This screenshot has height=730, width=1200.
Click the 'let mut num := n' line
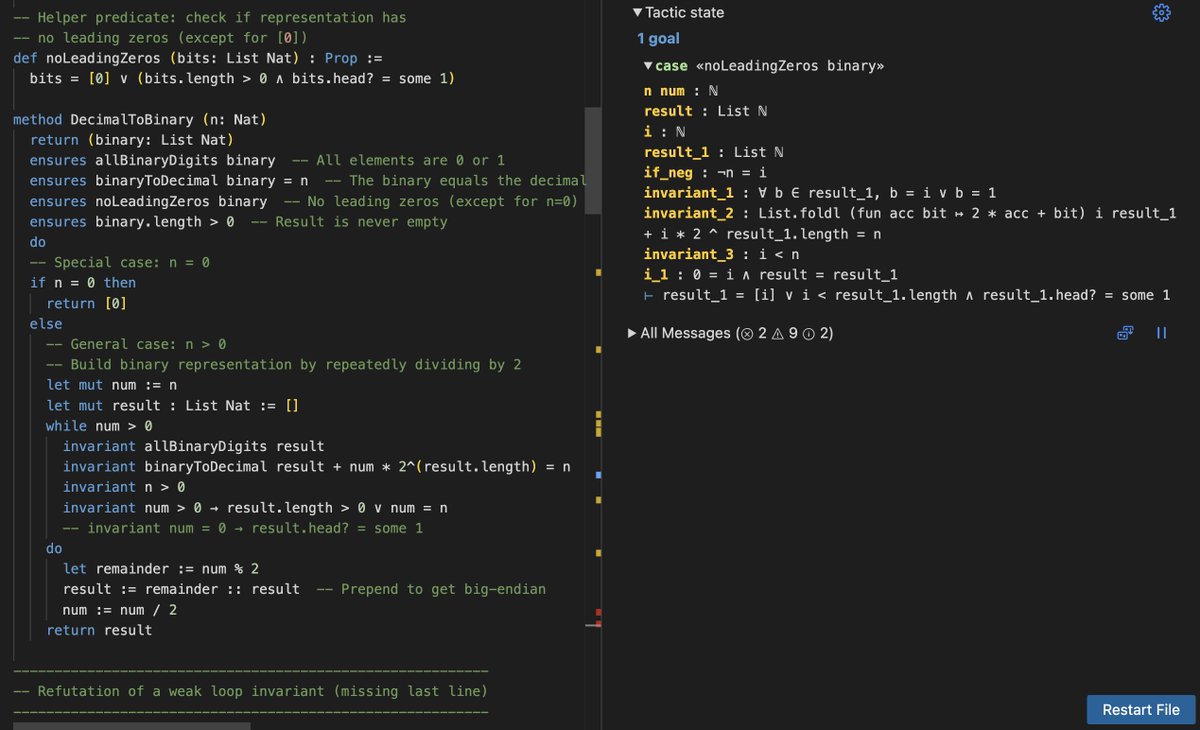pos(112,385)
